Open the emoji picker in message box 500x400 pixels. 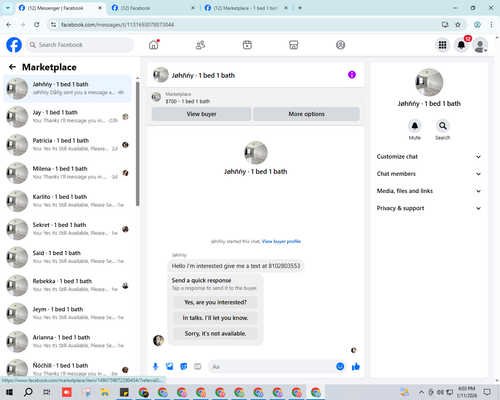click(x=340, y=367)
